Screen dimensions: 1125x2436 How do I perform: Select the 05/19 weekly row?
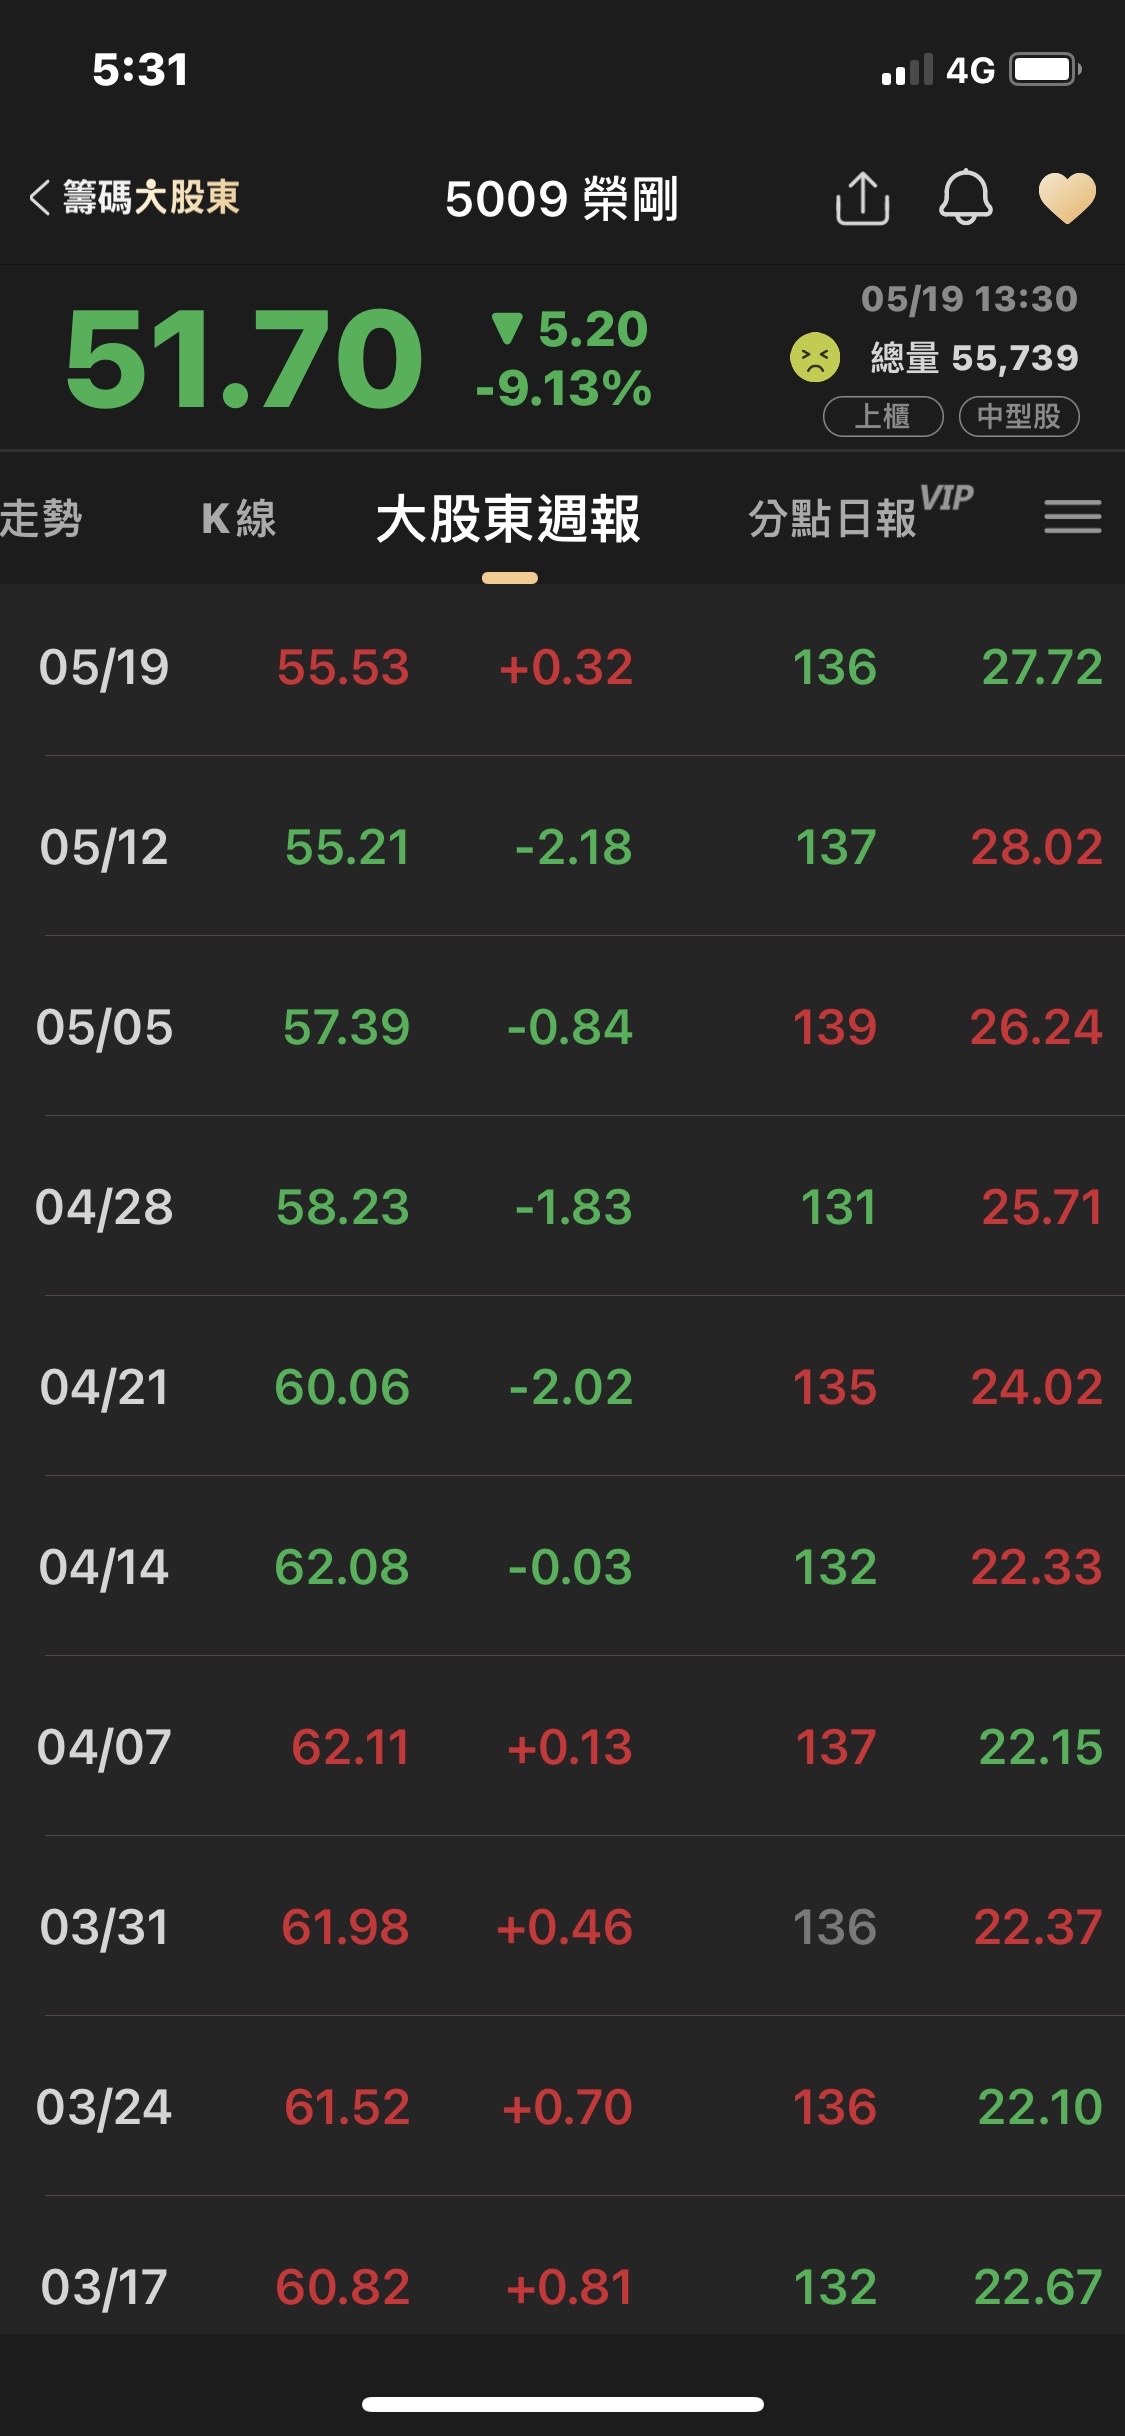pyautogui.click(x=562, y=667)
